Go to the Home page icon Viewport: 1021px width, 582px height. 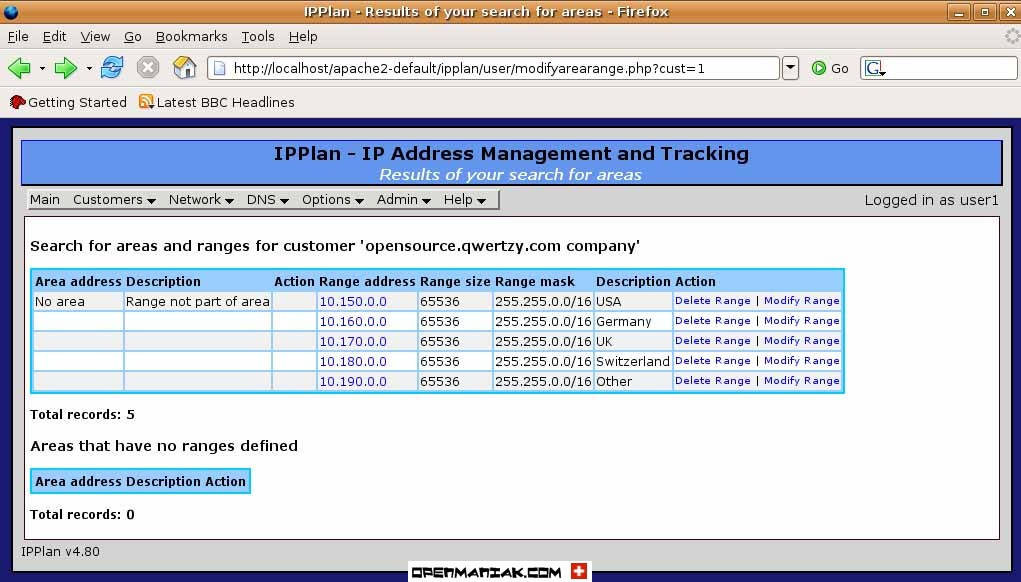pos(184,67)
